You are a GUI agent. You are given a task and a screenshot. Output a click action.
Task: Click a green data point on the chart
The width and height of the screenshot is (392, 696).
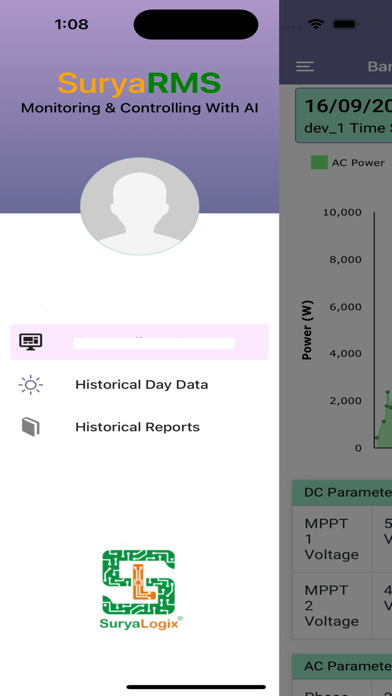[x=388, y=392]
